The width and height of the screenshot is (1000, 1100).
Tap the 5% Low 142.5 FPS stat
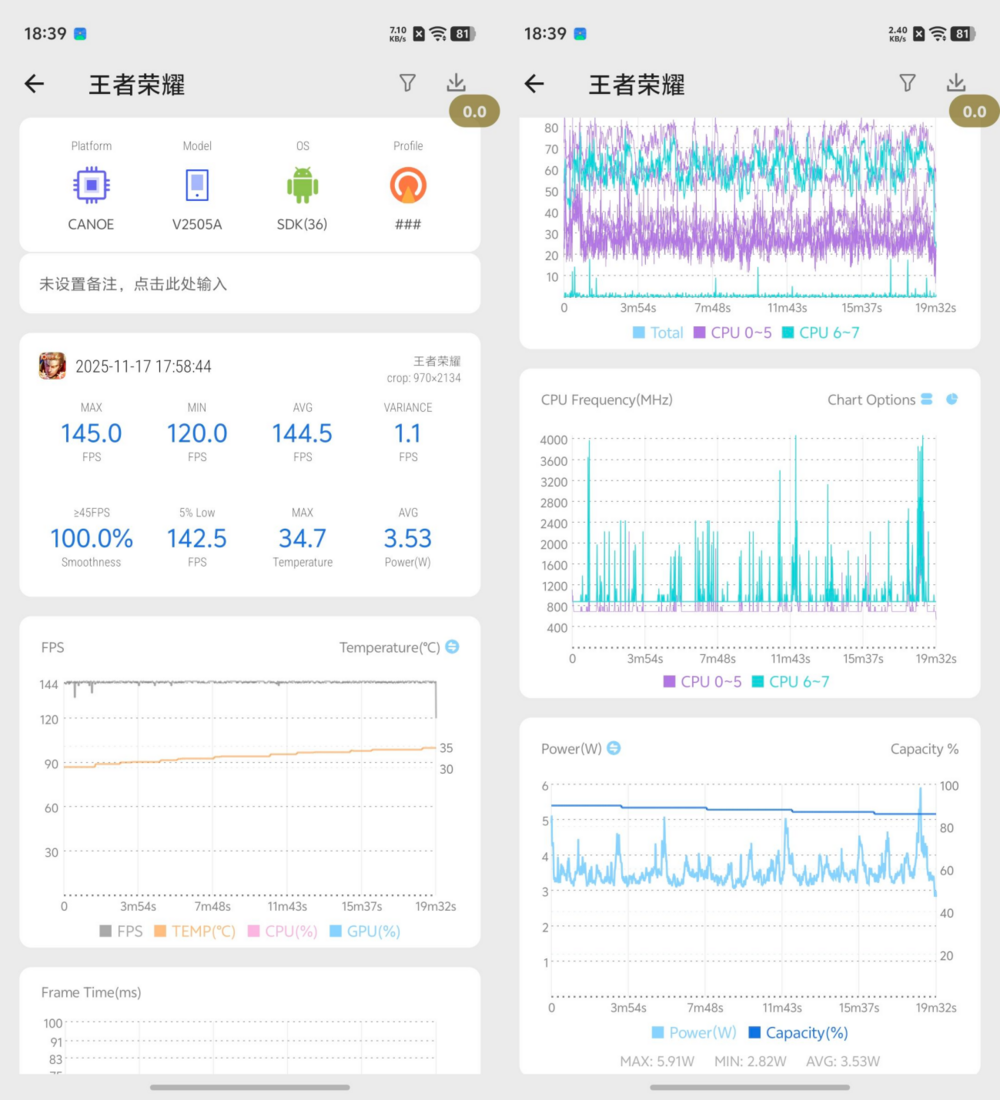pos(197,538)
